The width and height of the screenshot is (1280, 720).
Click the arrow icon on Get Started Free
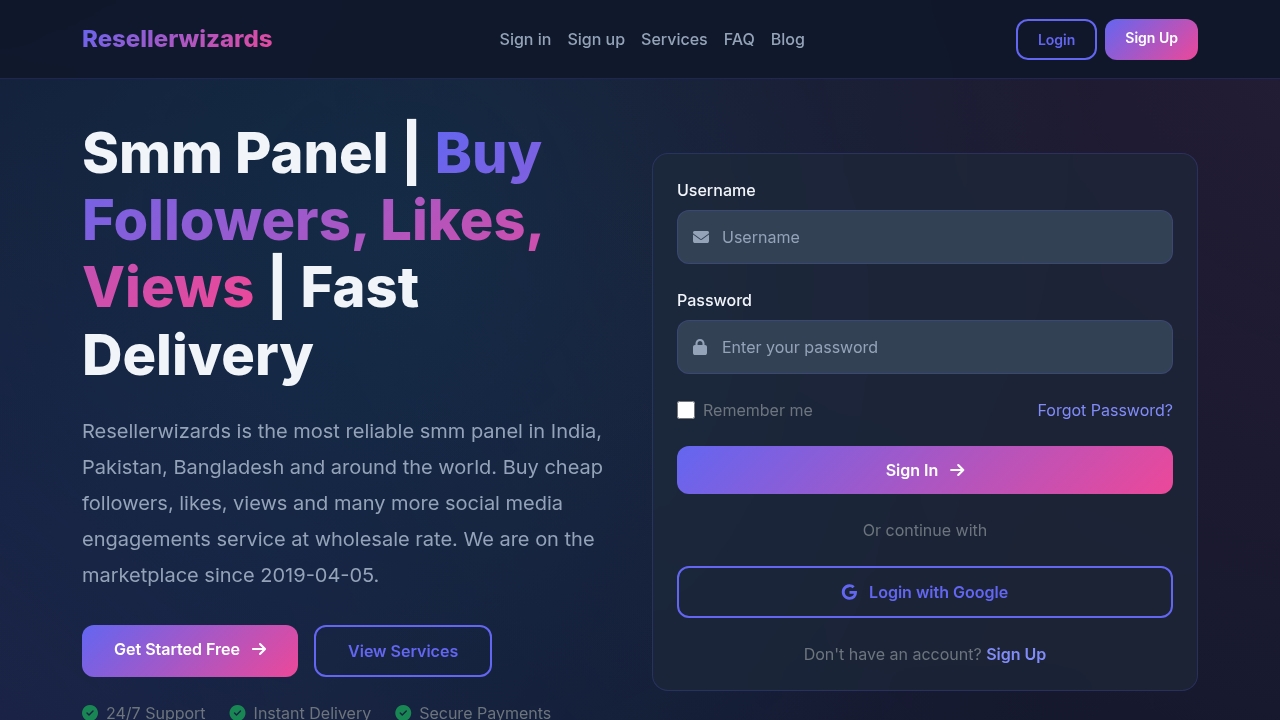(x=259, y=649)
